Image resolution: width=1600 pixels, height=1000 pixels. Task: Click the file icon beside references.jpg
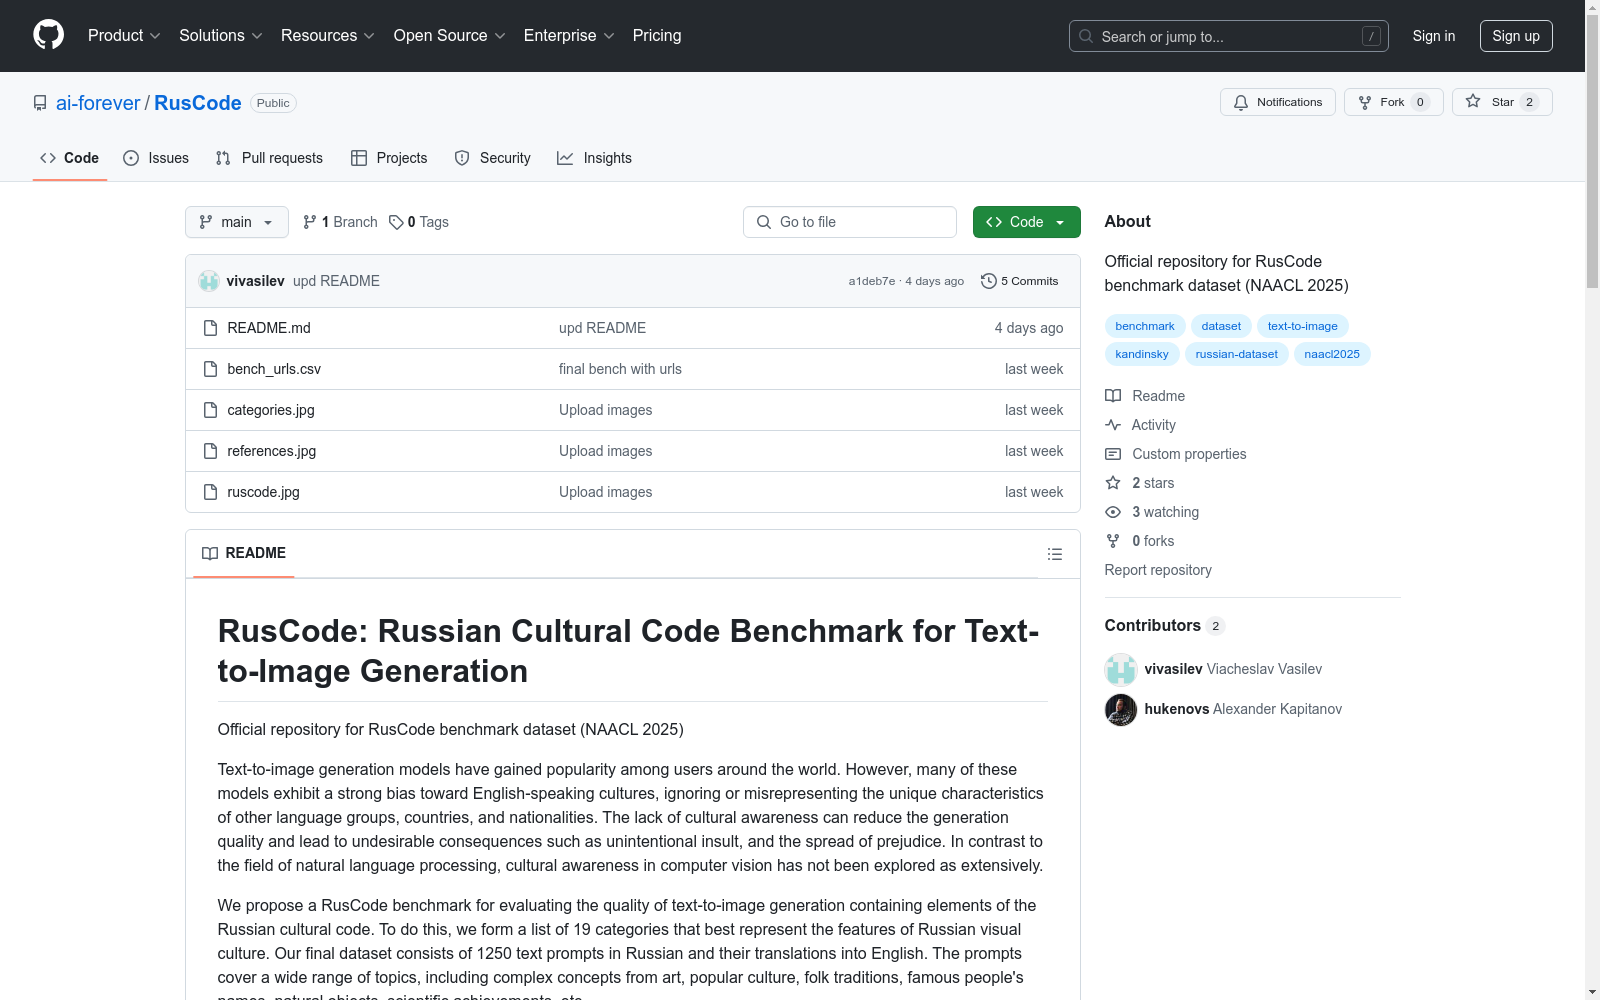210,451
